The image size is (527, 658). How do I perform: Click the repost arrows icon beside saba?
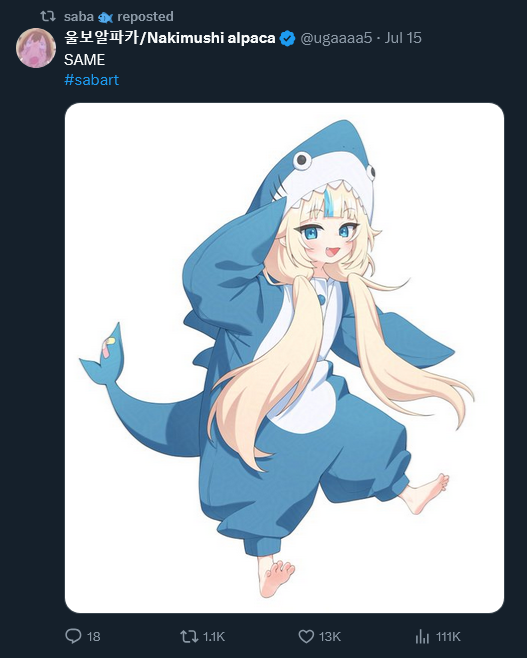tap(47, 16)
